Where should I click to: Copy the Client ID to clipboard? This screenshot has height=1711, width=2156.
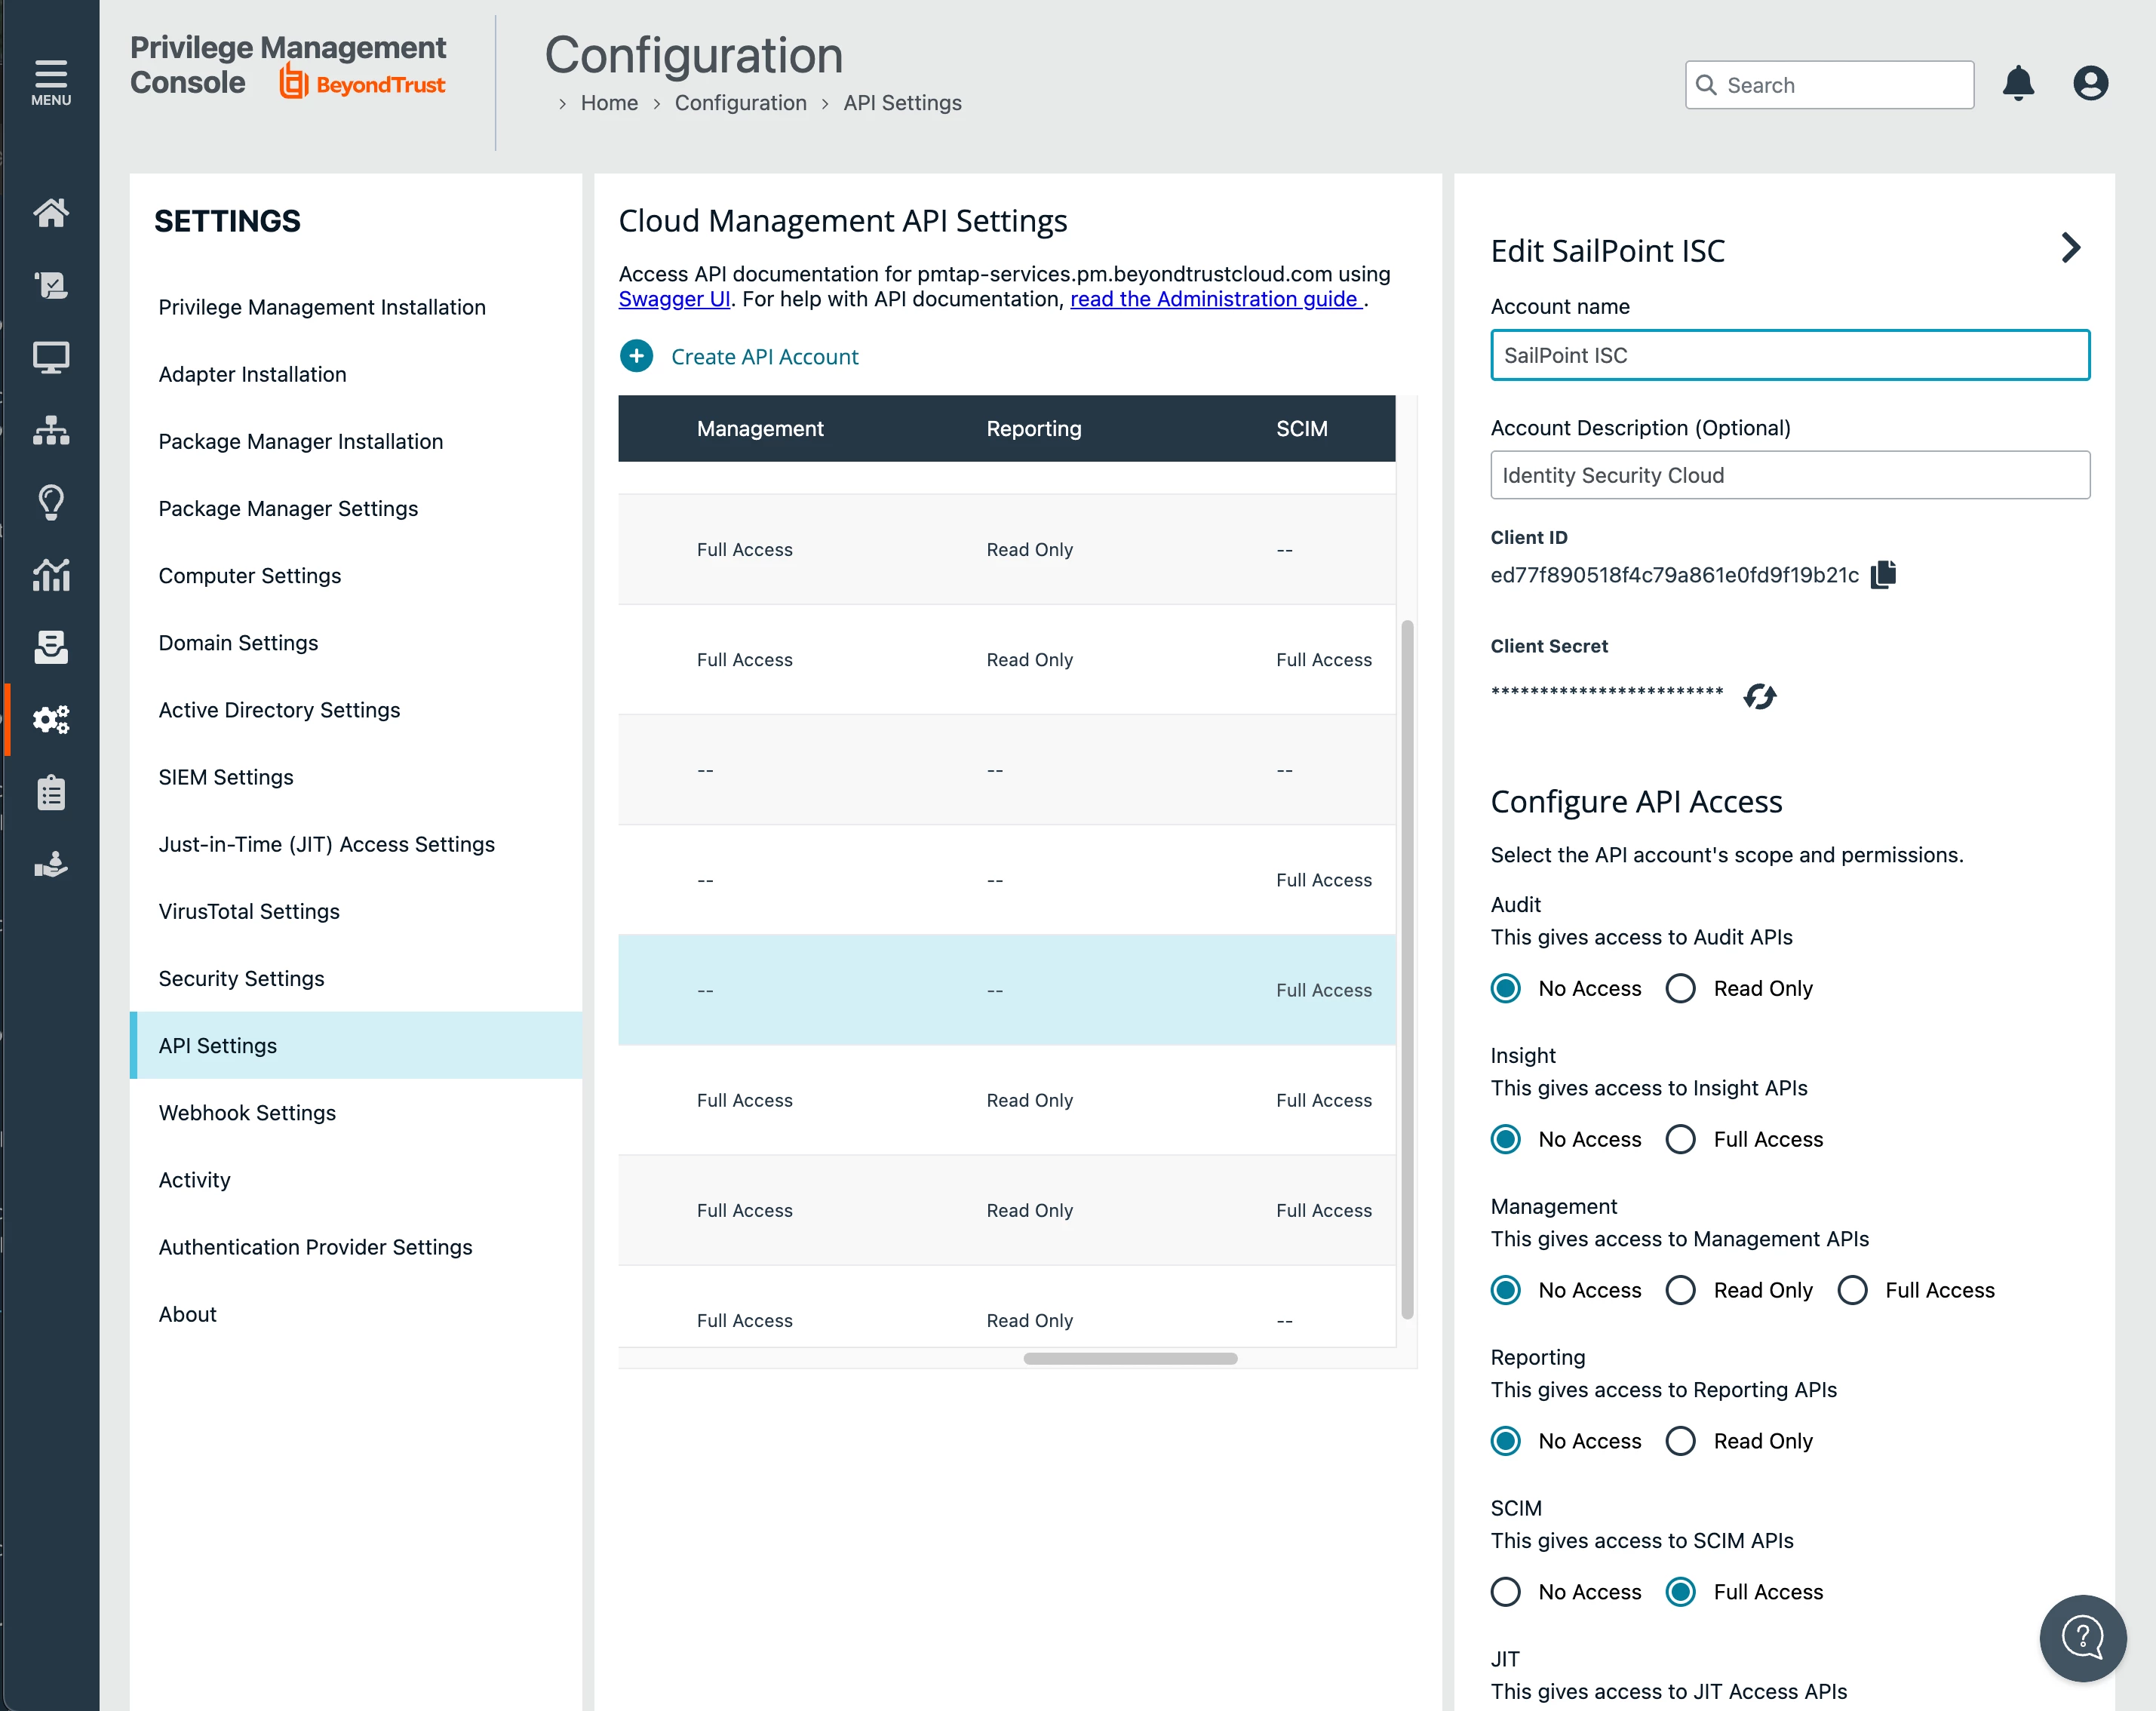1884,574
